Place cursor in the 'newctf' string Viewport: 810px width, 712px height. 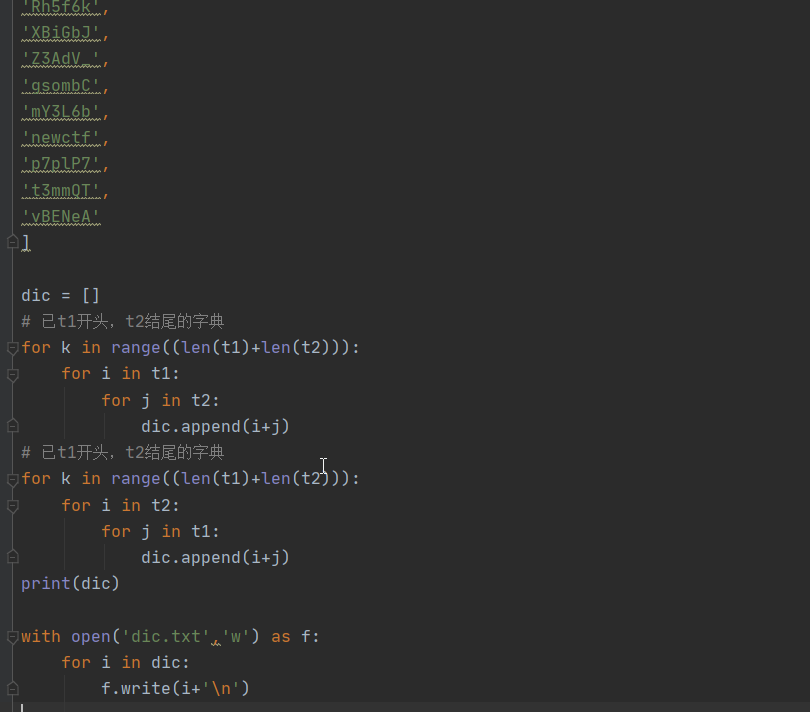tap(61, 138)
